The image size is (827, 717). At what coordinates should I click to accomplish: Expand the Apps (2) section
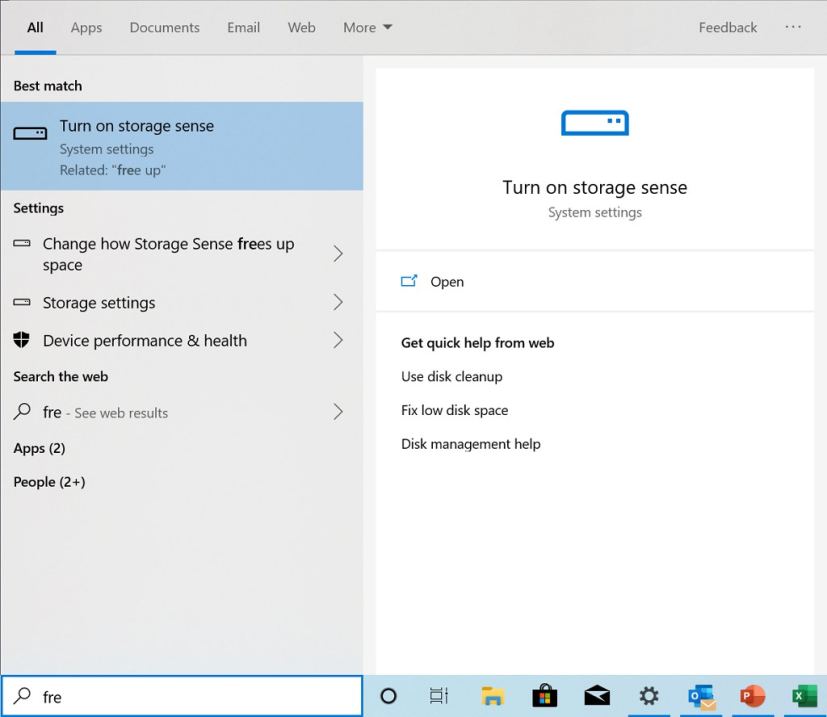tap(40, 448)
